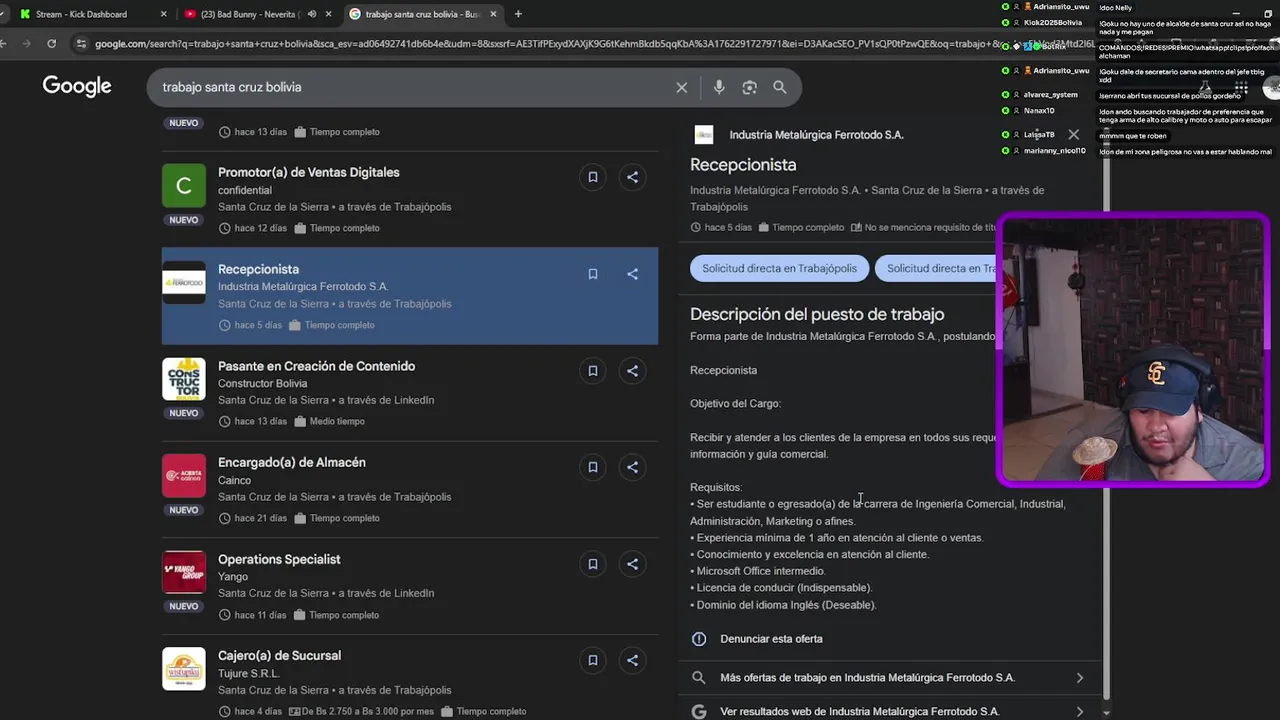Click the 'Descripción del puesto de trabajo' heading
The height and width of the screenshot is (720, 1280).
click(x=817, y=314)
